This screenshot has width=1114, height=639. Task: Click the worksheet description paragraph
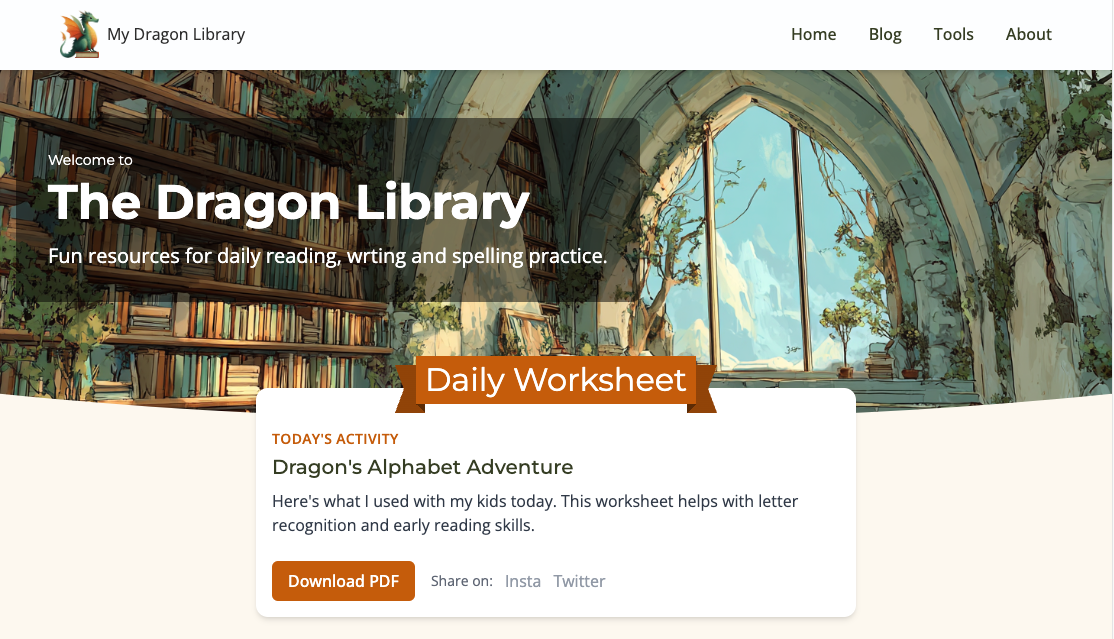point(535,513)
